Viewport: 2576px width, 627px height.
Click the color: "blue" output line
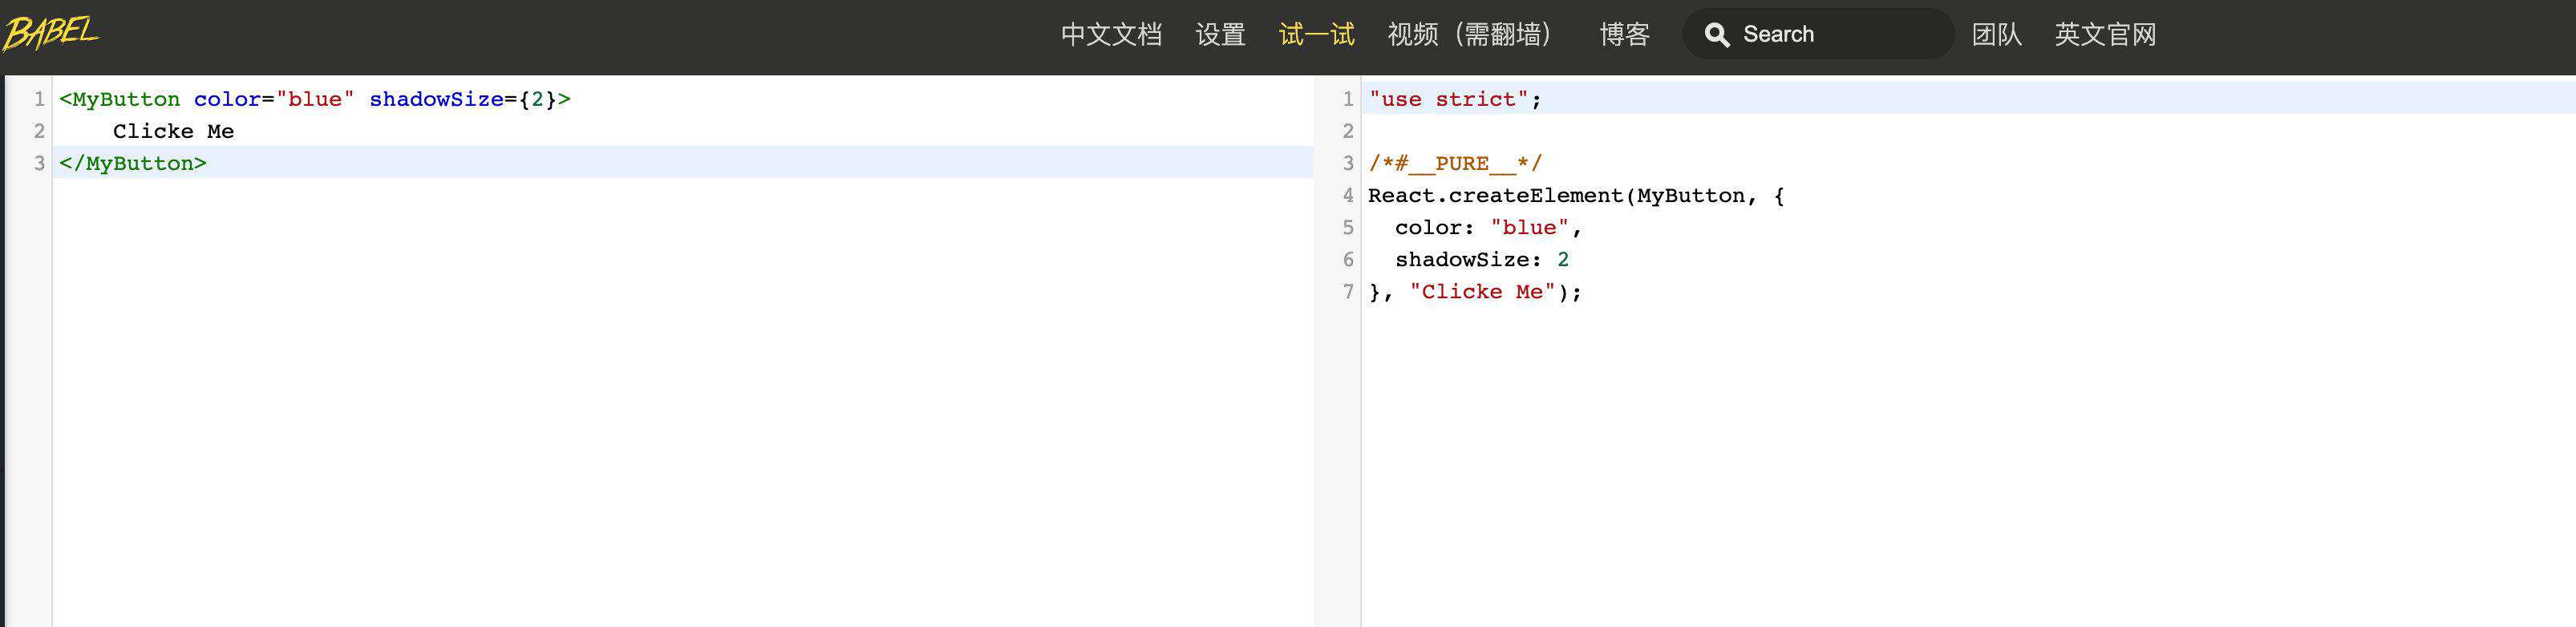point(1488,227)
